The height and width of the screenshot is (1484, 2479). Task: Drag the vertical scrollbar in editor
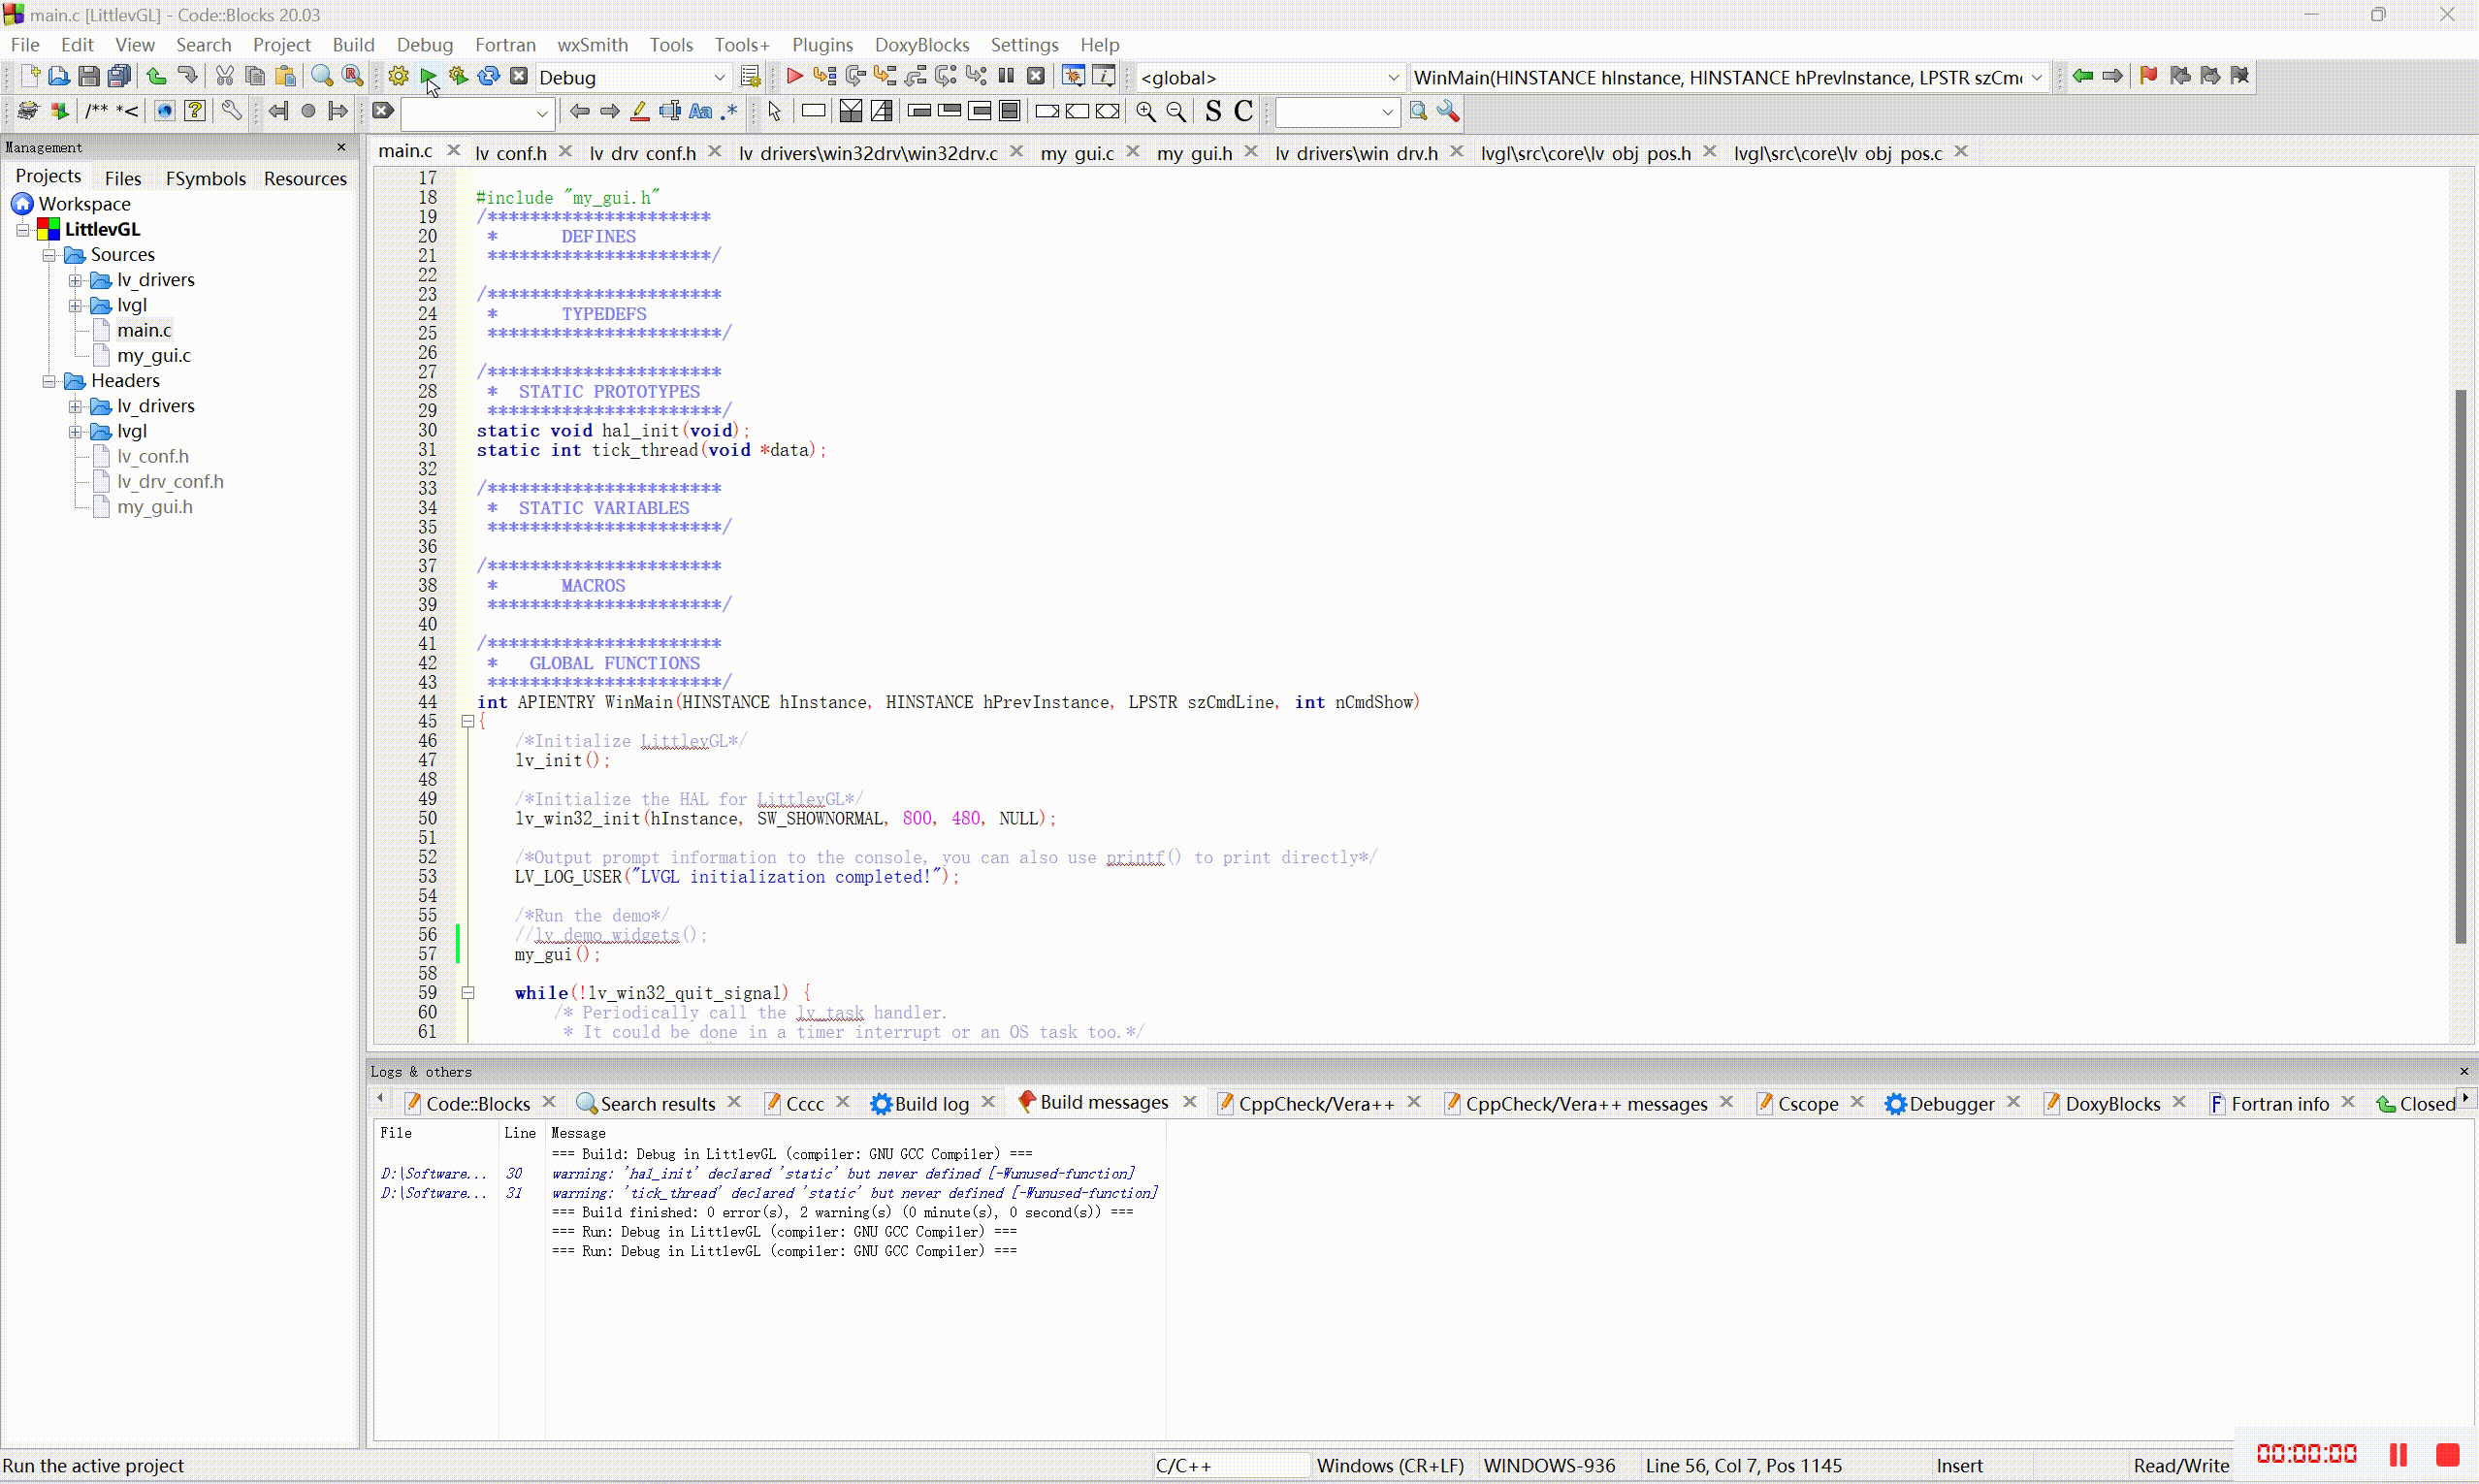click(x=2460, y=619)
